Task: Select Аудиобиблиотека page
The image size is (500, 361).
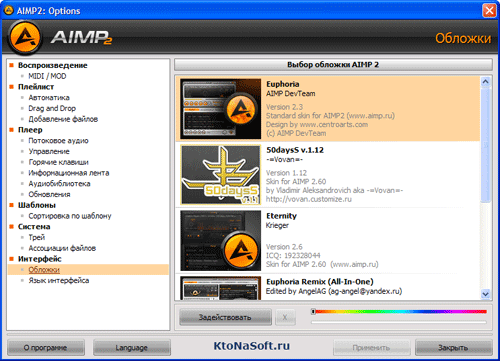Action: point(59,184)
